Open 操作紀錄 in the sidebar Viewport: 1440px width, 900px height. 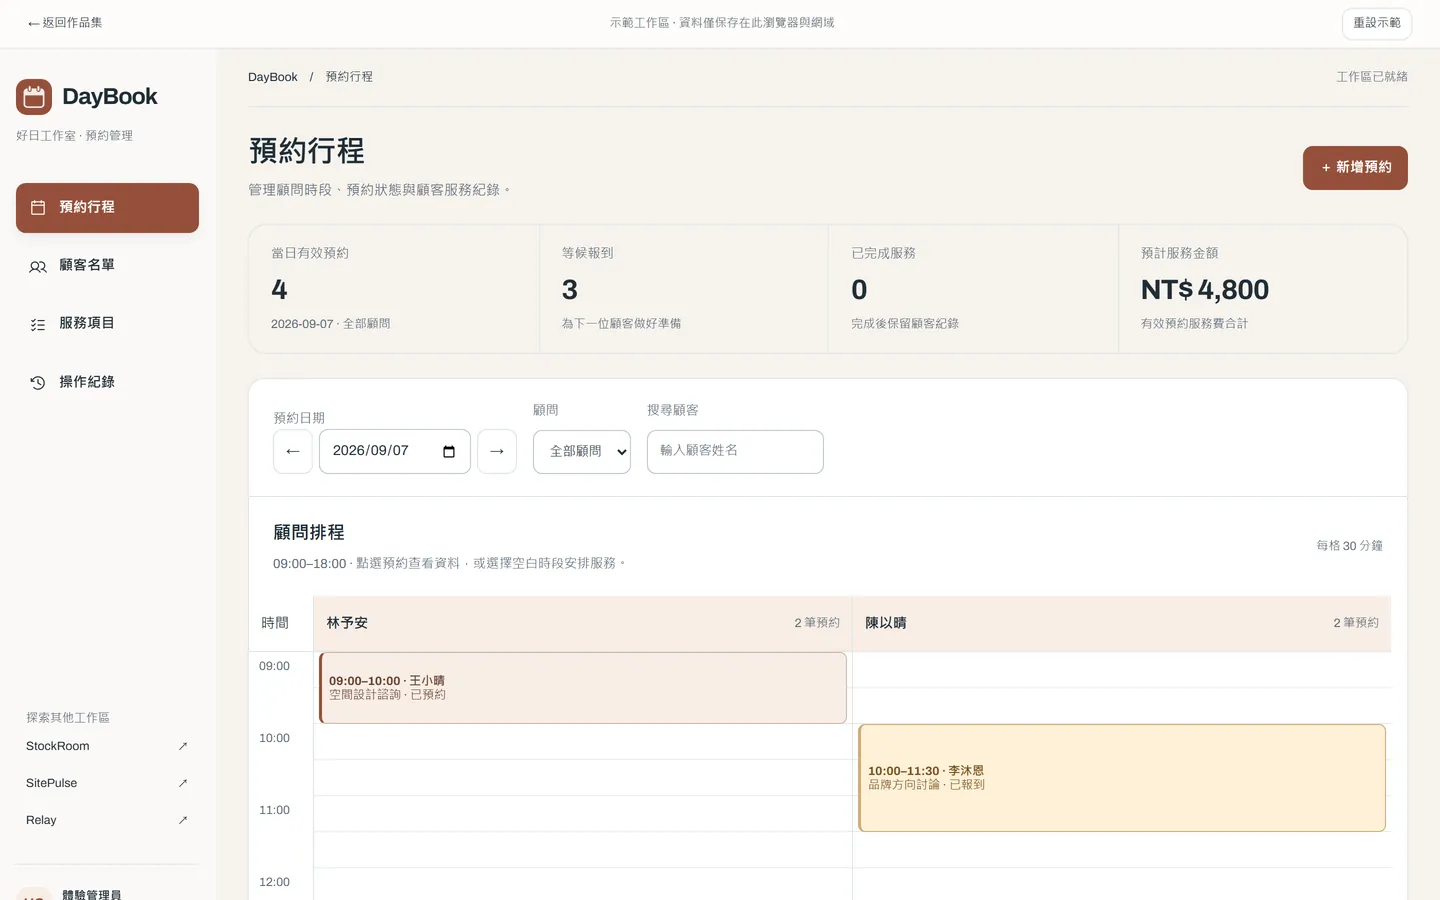click(107, 382)
